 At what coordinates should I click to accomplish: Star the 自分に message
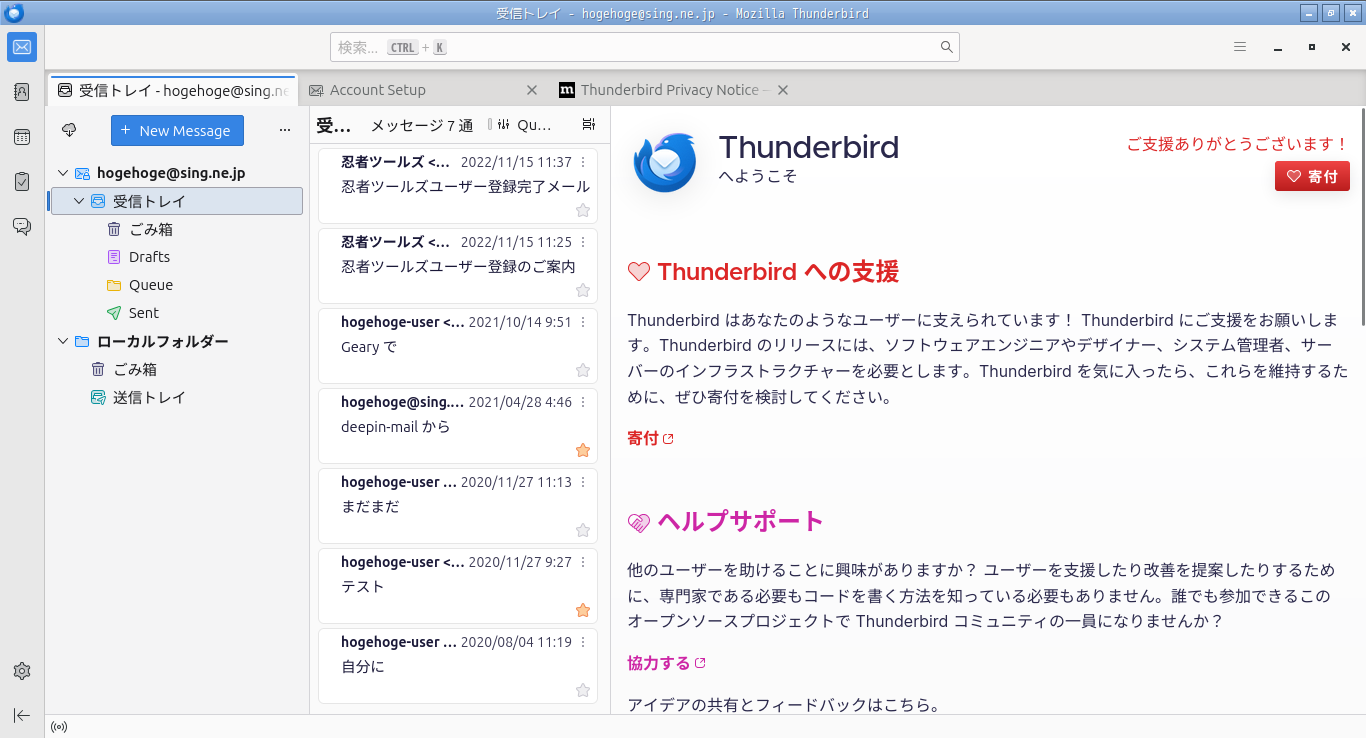[x=583, y=690]
